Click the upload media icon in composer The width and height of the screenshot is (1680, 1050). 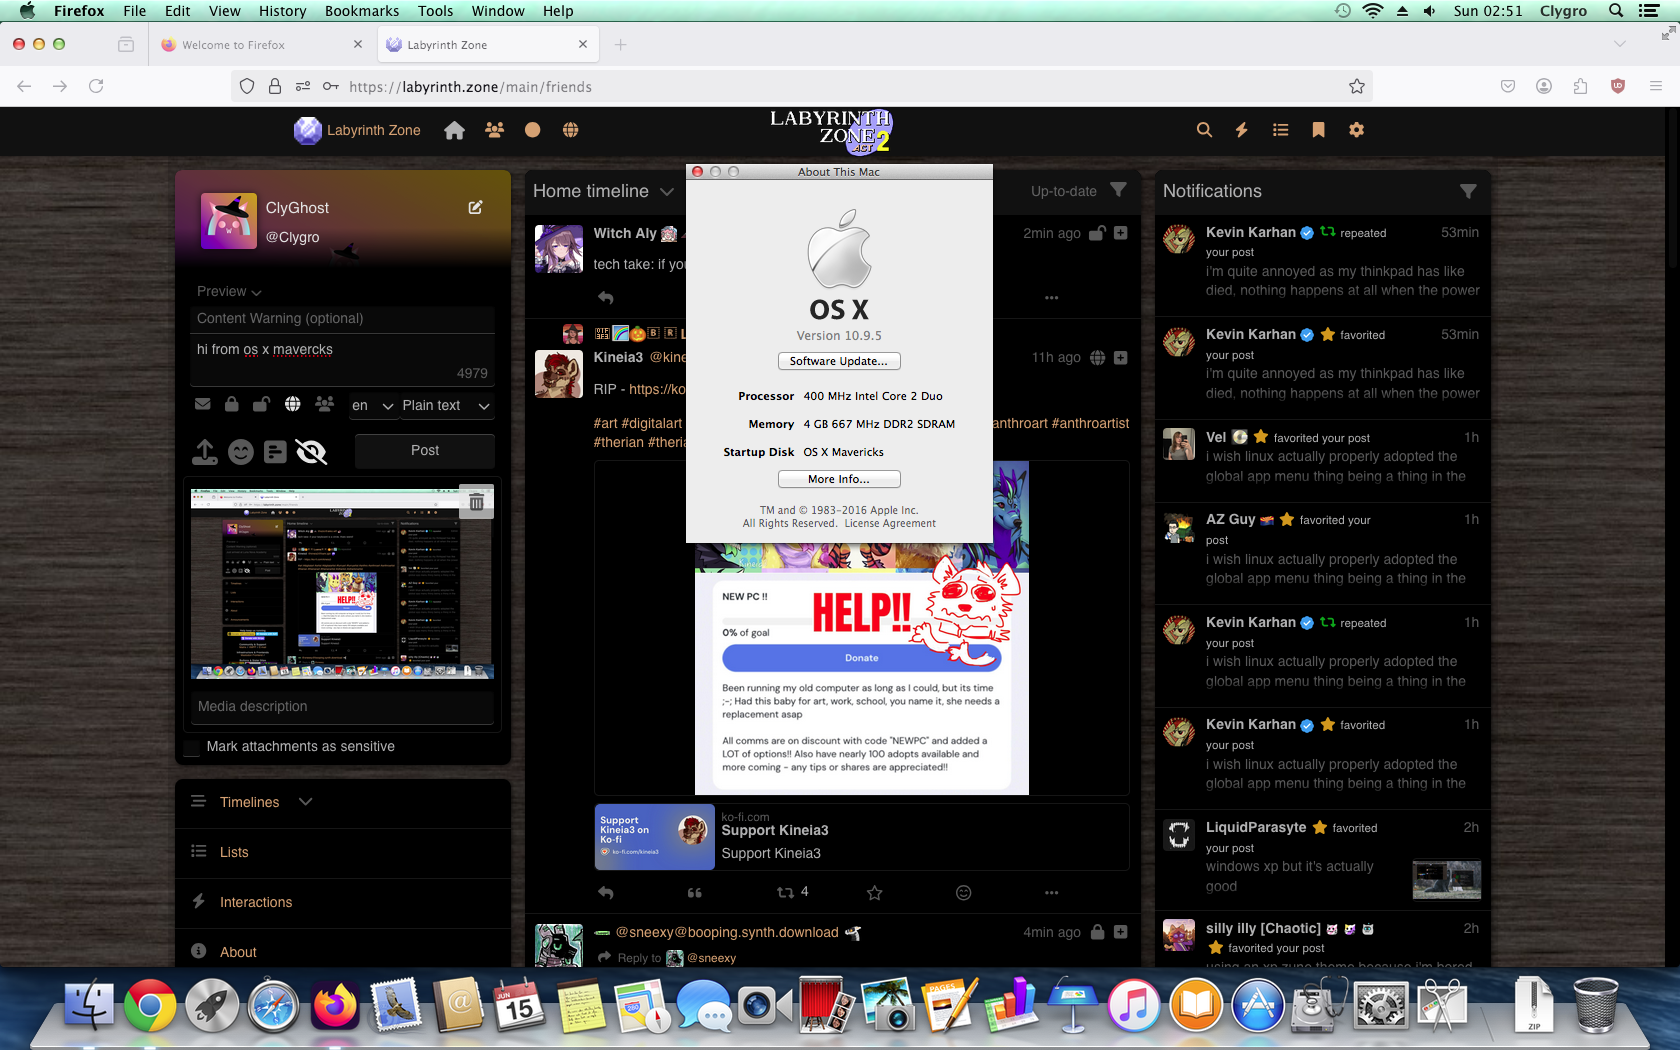pos(205,452)
